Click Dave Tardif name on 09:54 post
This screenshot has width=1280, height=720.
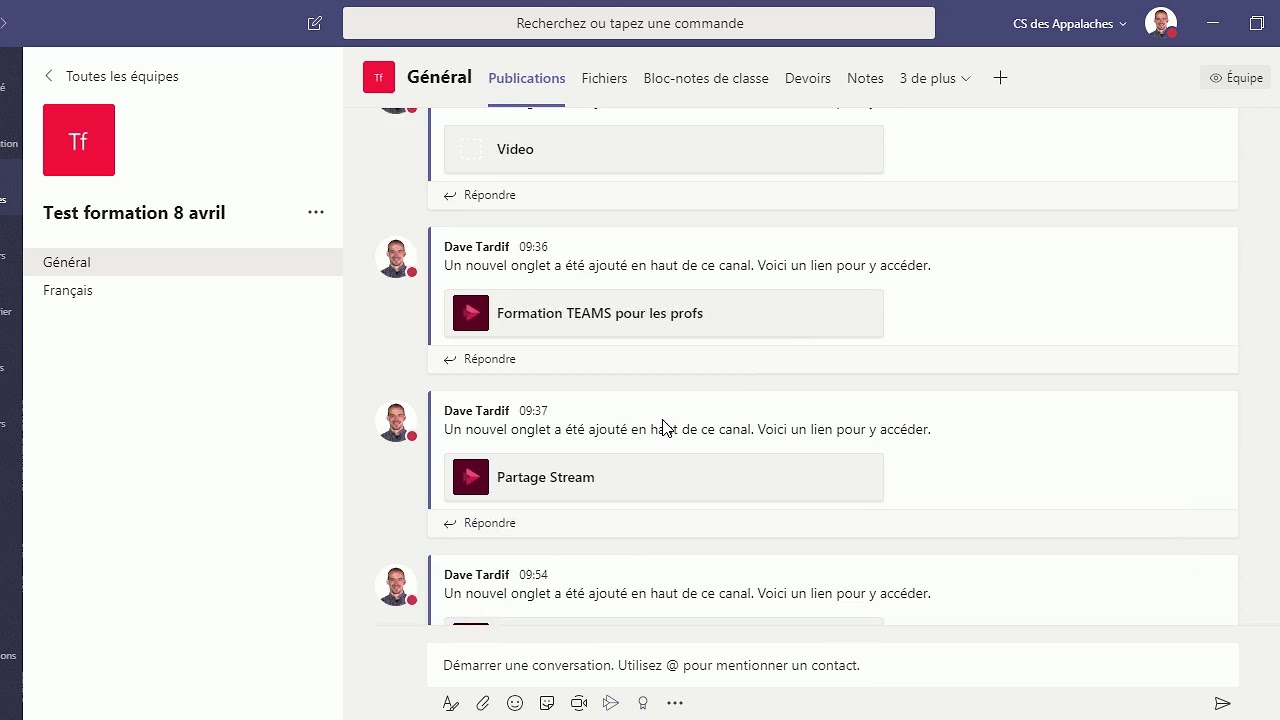tap(476, 574)
